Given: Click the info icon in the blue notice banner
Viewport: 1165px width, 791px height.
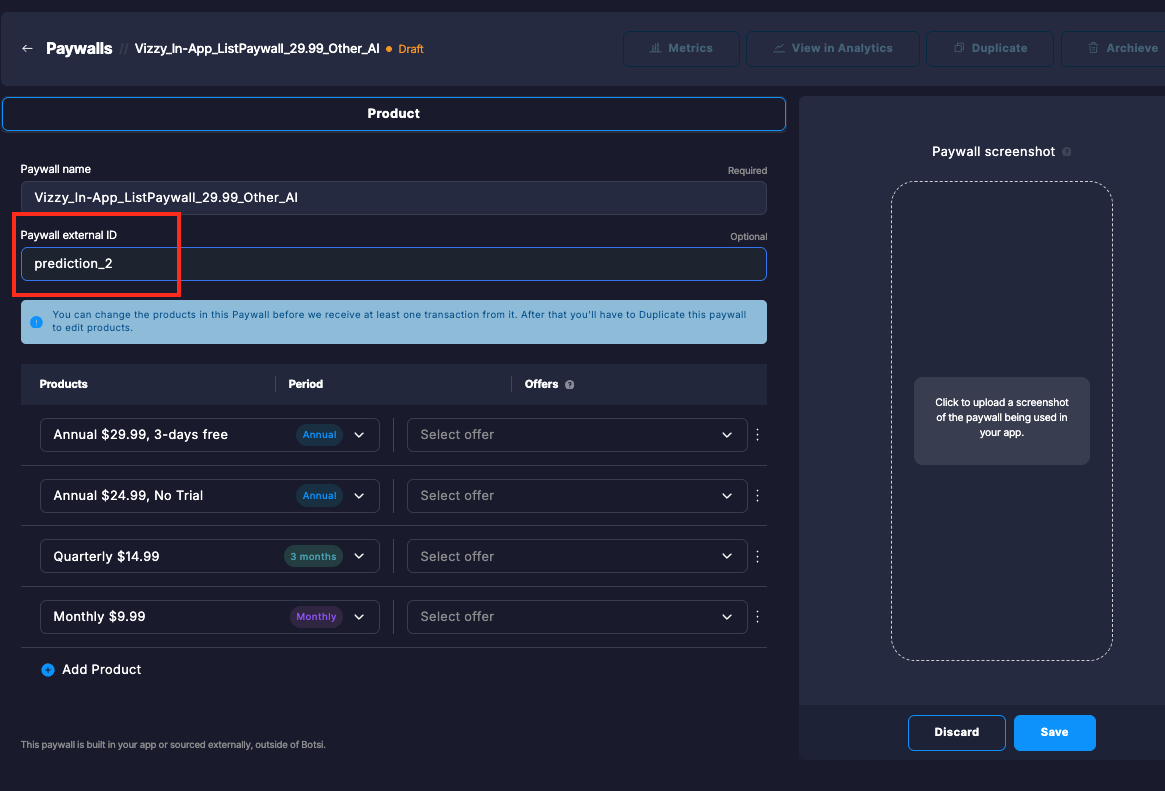Looking at the screenshot, I should pyautogui.click(x=37, y=321).
